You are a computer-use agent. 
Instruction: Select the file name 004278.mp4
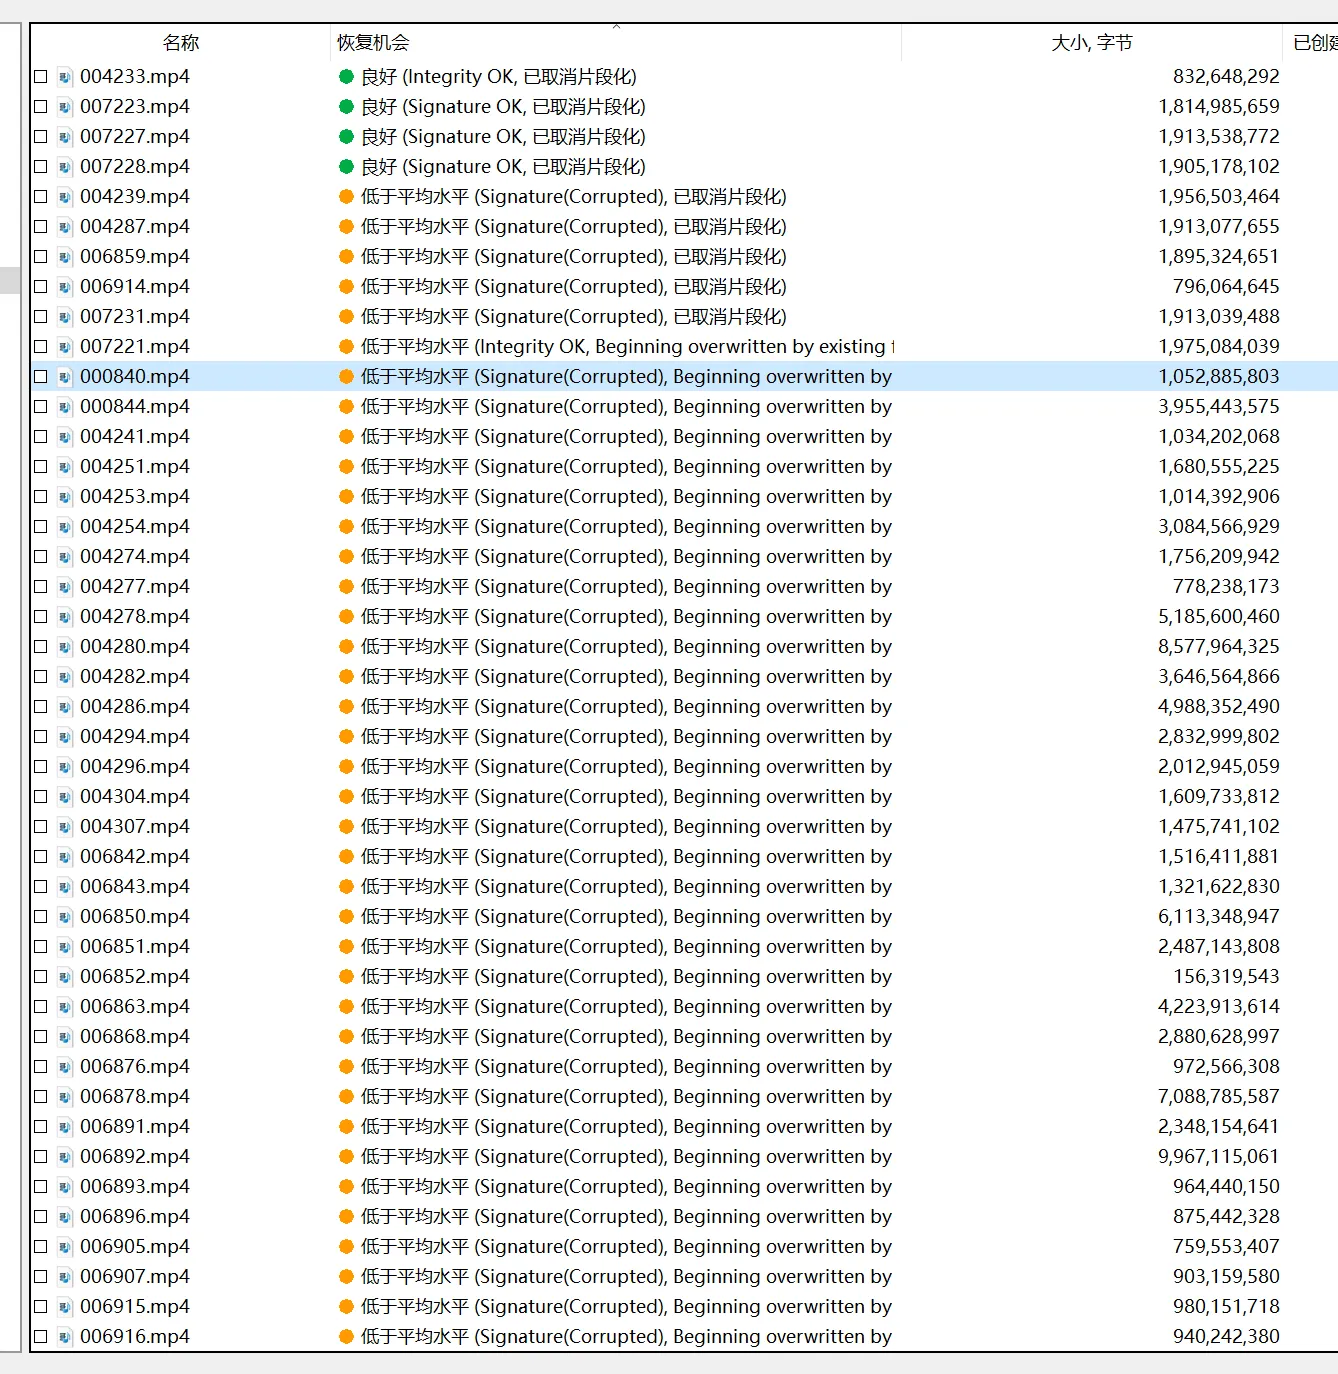pos(135,617)
